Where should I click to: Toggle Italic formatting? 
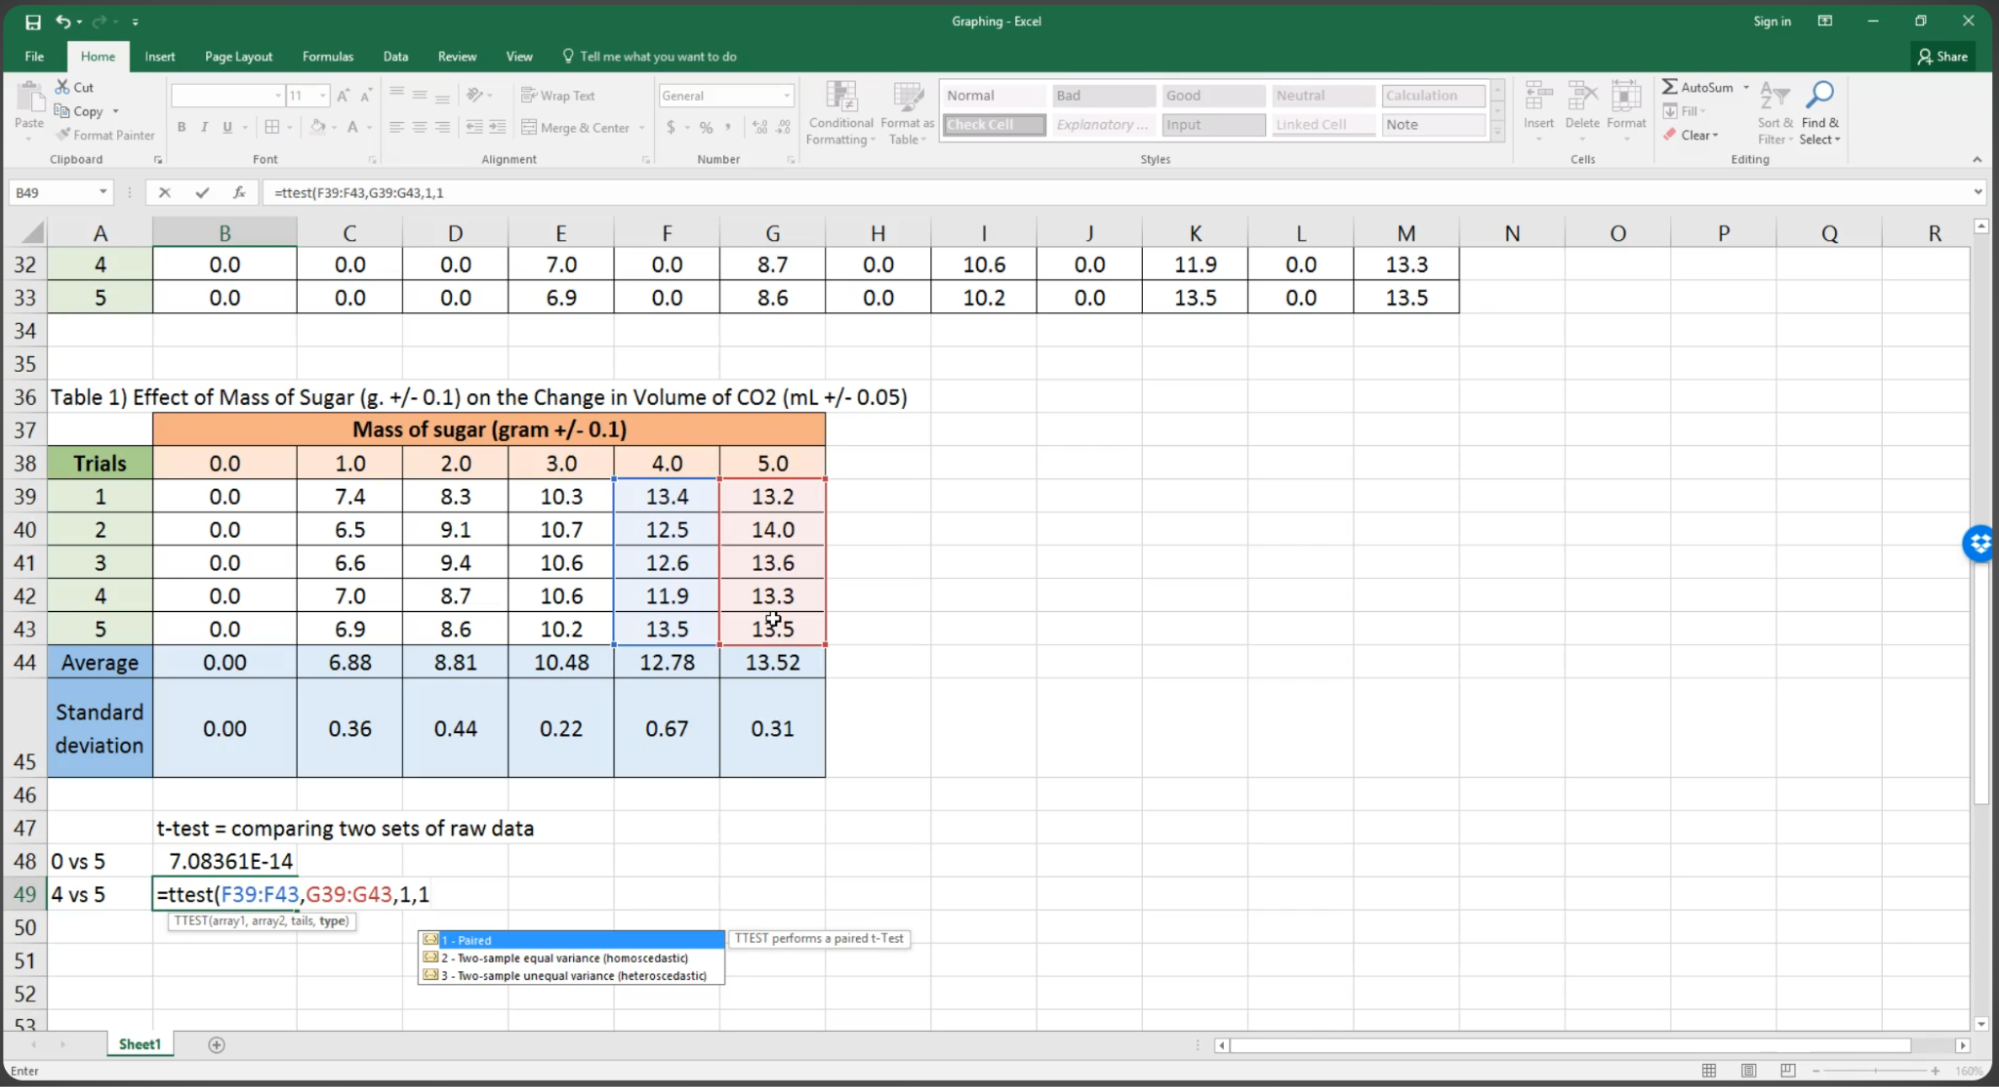point(204,127)
